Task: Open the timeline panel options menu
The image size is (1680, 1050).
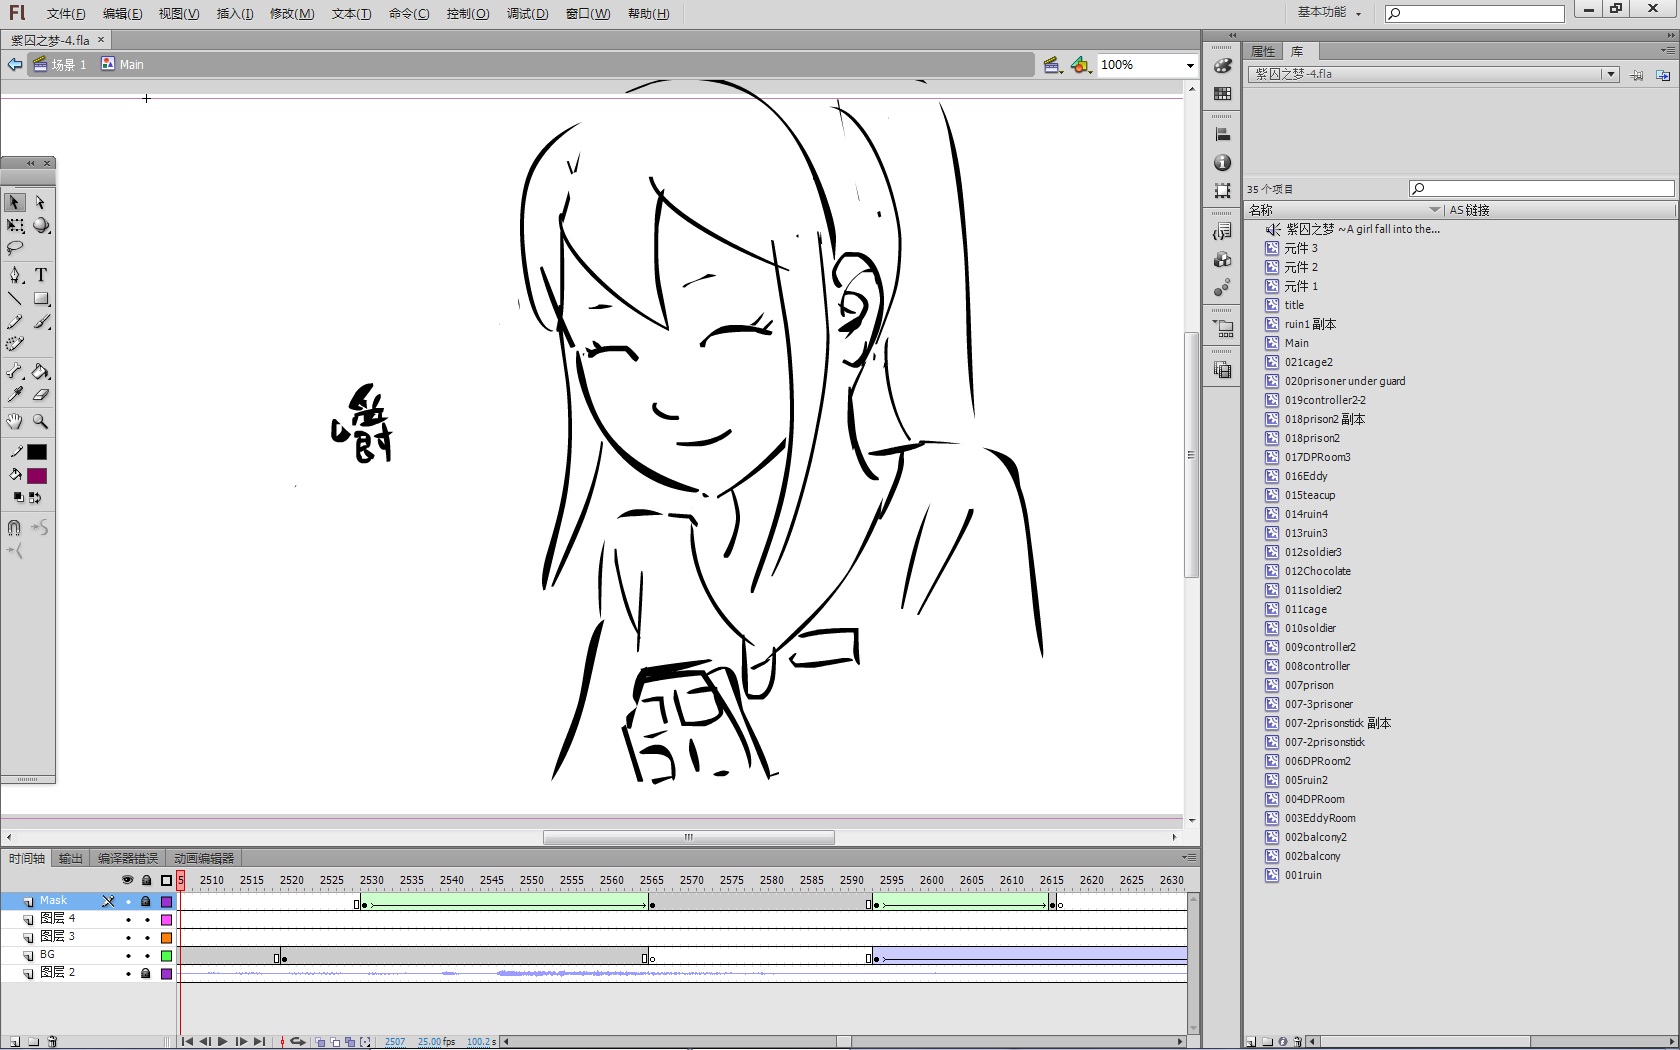Action: click(x=1189, y=858)
